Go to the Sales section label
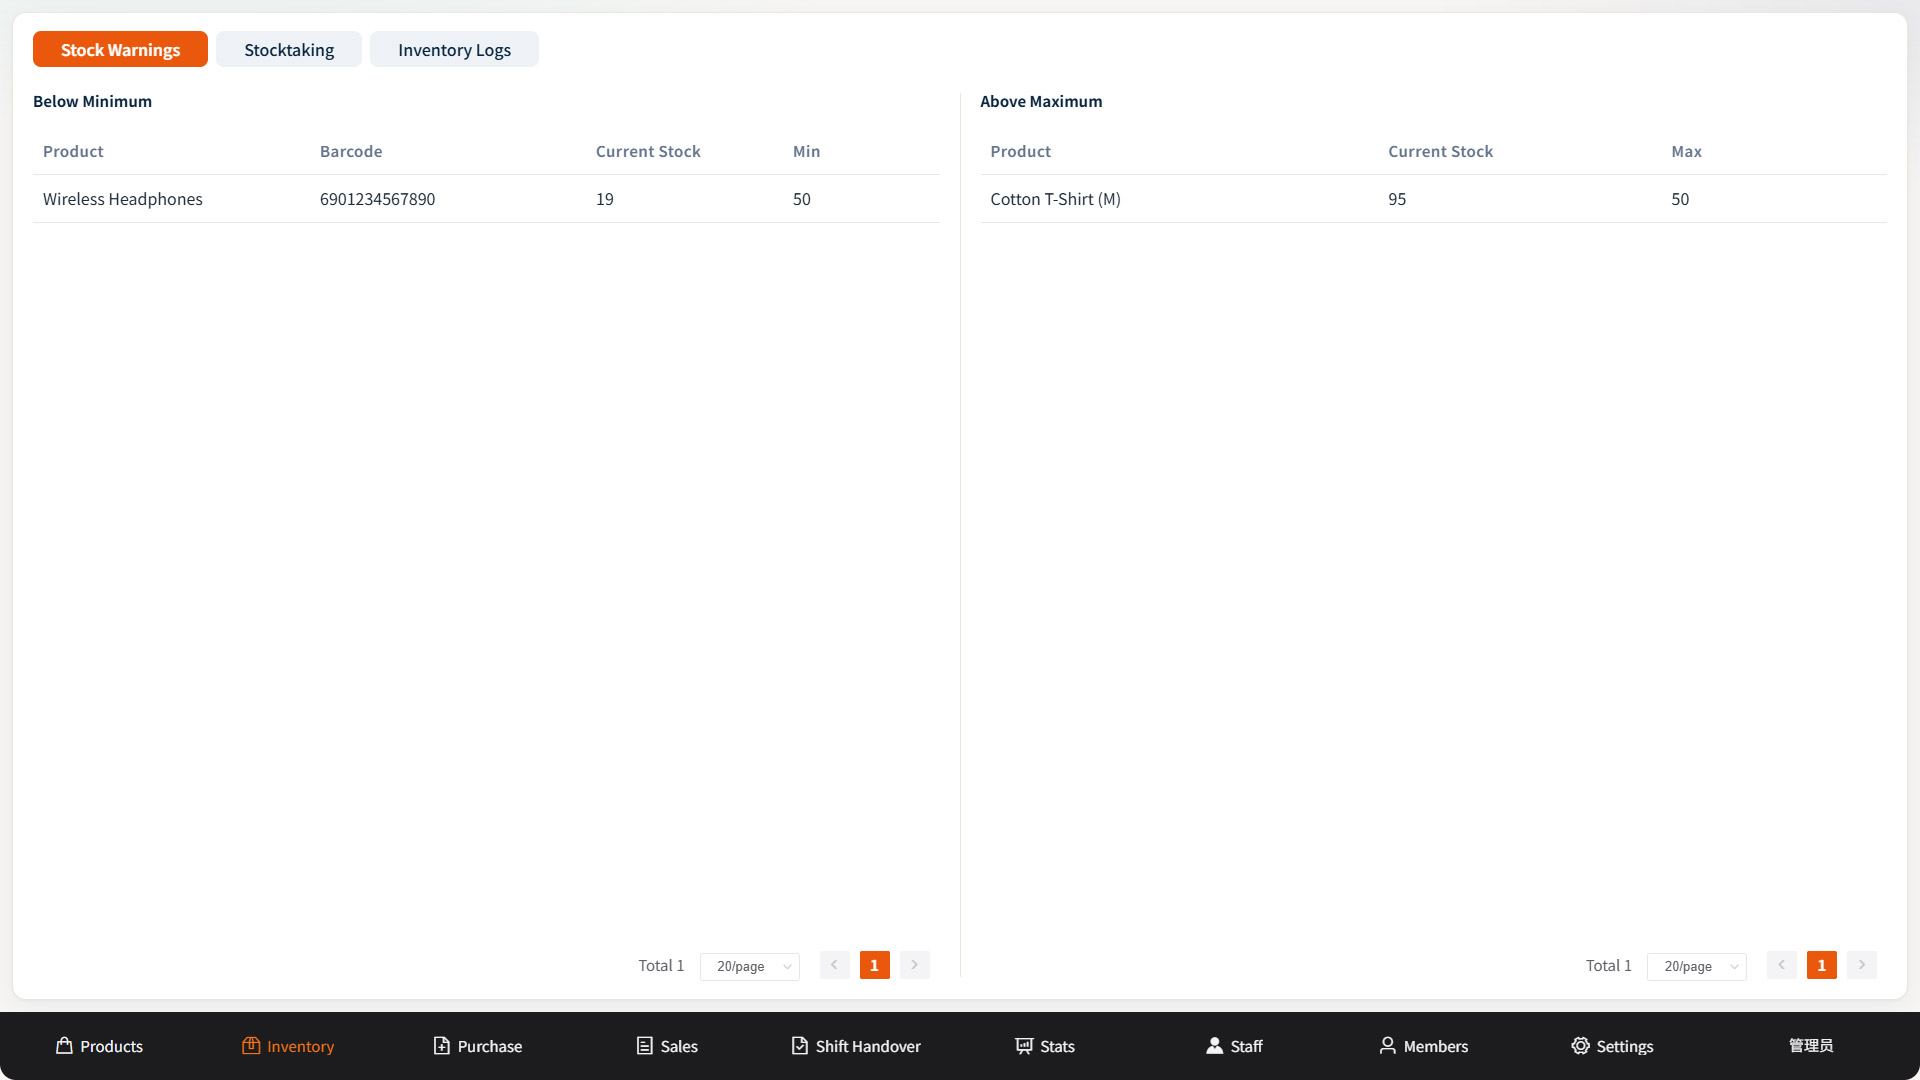This screenshot has width=1920, height=1080. click(x=679, y=1047)
